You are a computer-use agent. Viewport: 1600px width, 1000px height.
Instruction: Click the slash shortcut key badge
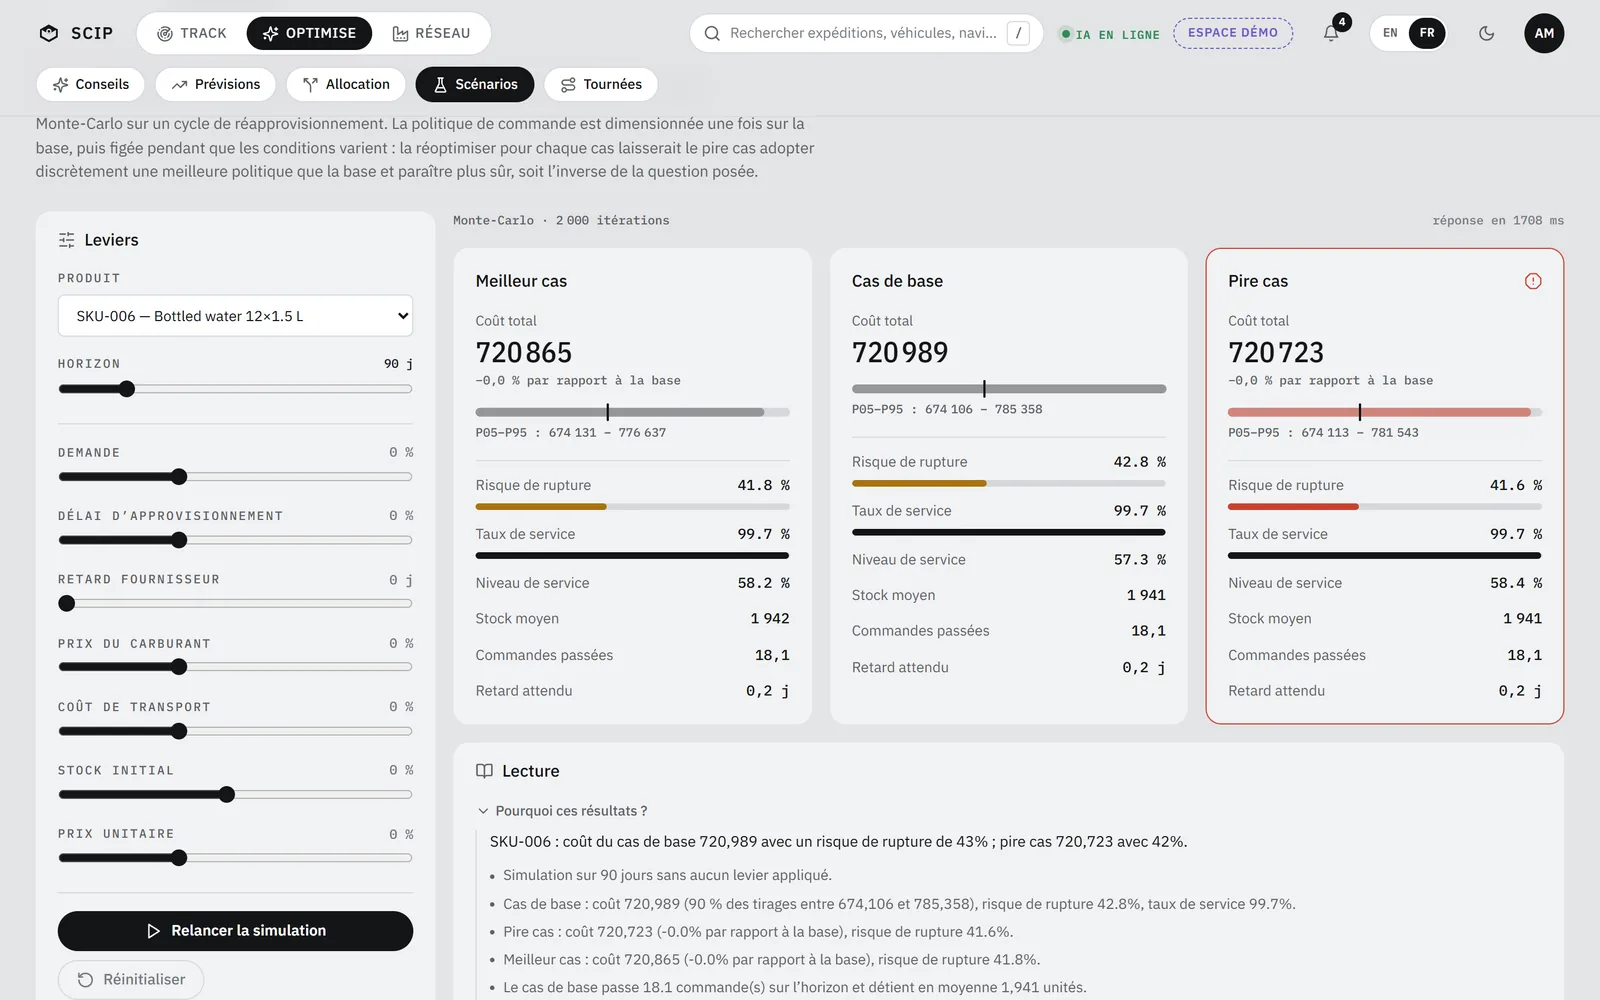tap(1018, 33)
